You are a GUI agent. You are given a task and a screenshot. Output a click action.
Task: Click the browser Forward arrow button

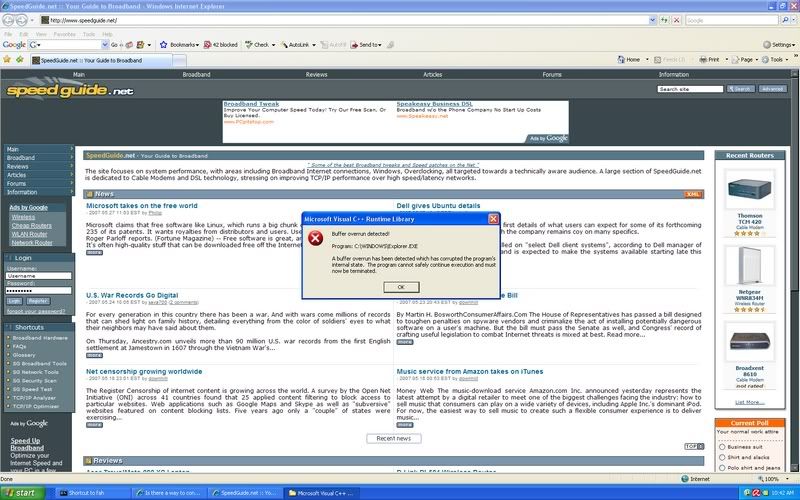point(21,20)
